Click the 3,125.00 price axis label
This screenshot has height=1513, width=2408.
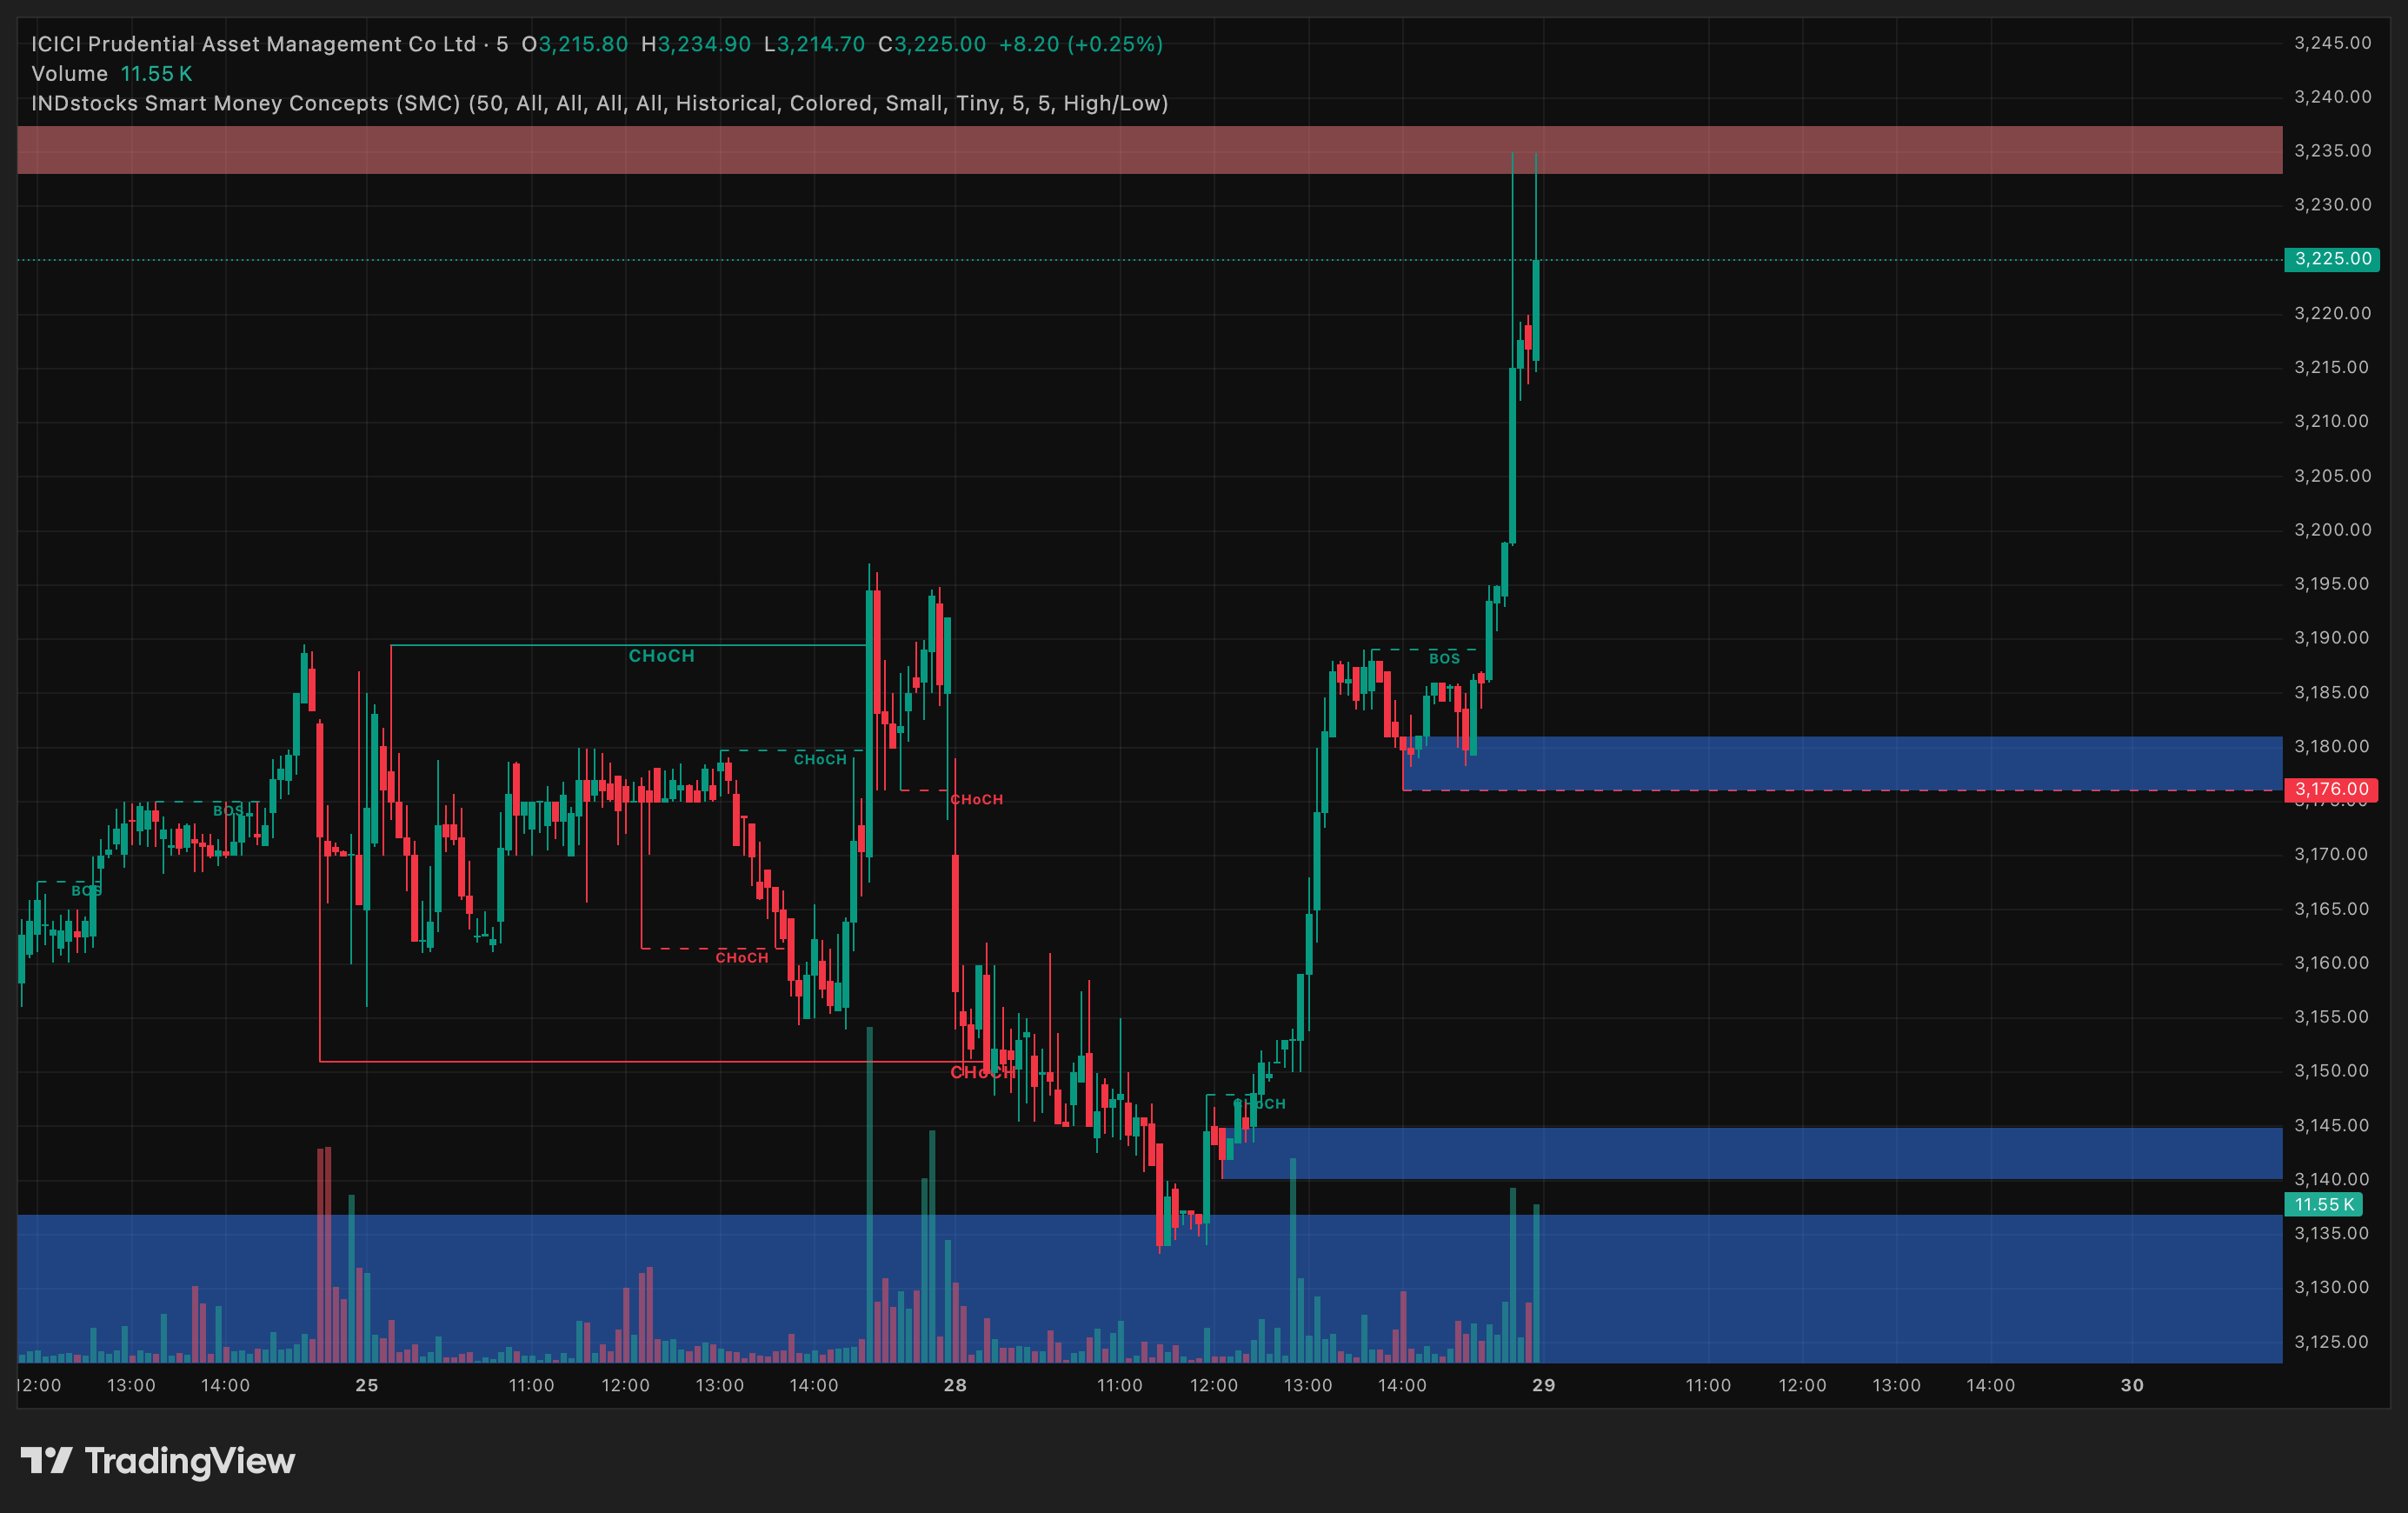point(2332,1342)
